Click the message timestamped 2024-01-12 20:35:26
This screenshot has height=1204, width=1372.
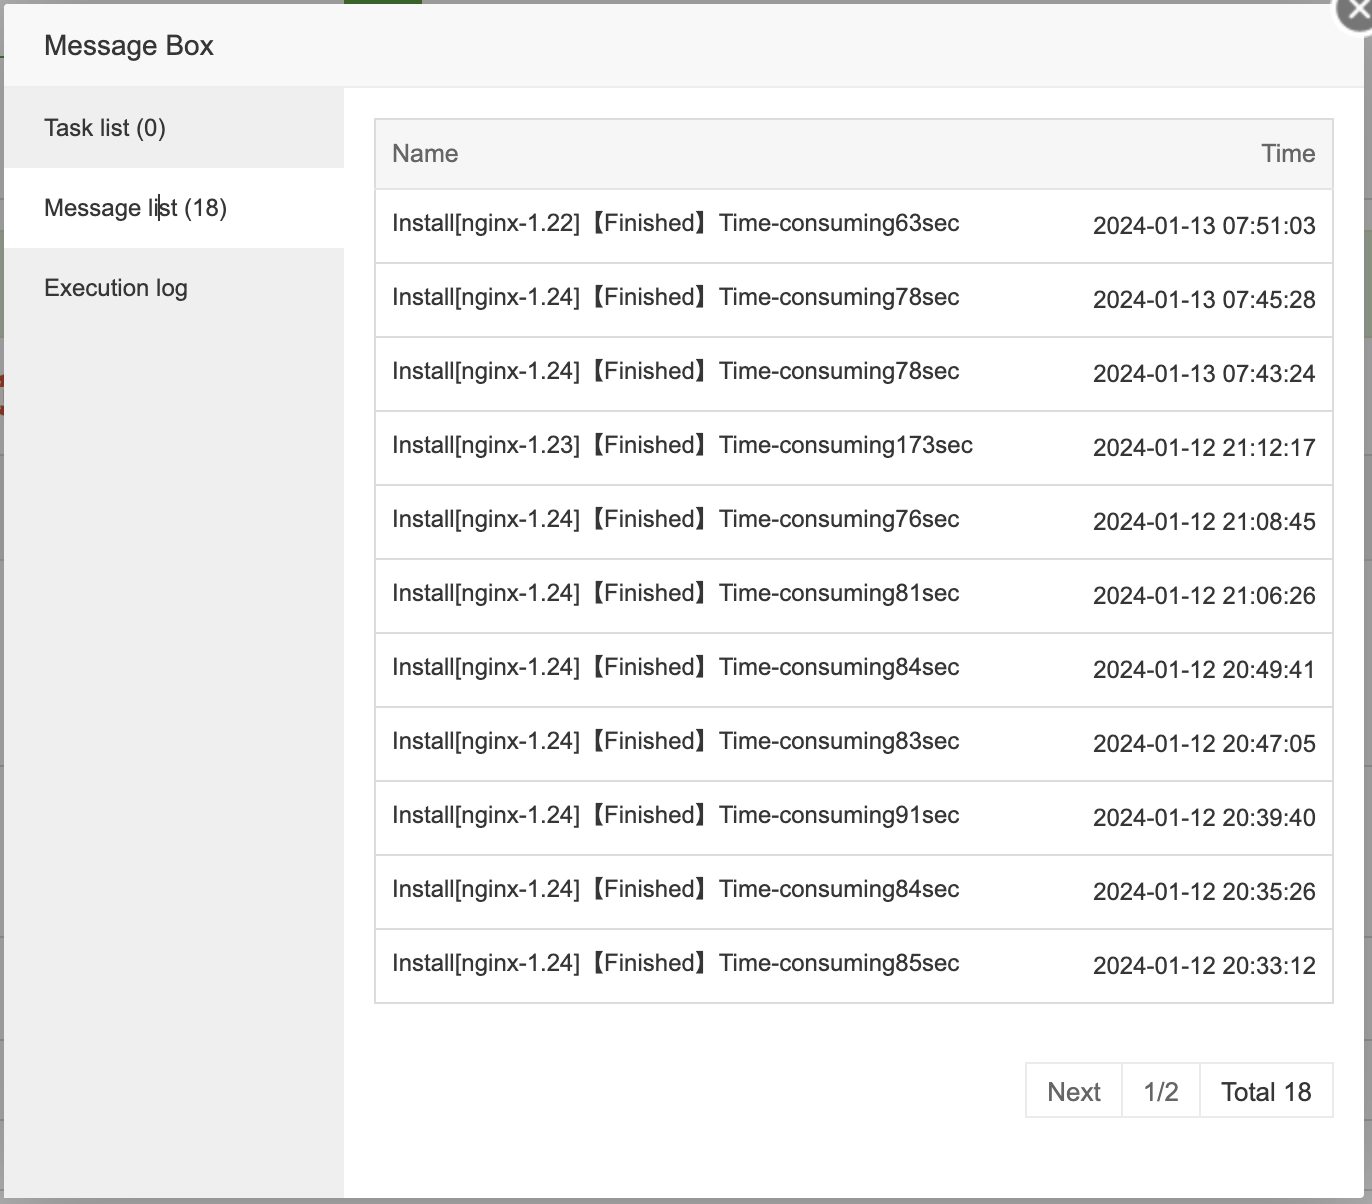pyautogui.click(x=1203, y=892)
